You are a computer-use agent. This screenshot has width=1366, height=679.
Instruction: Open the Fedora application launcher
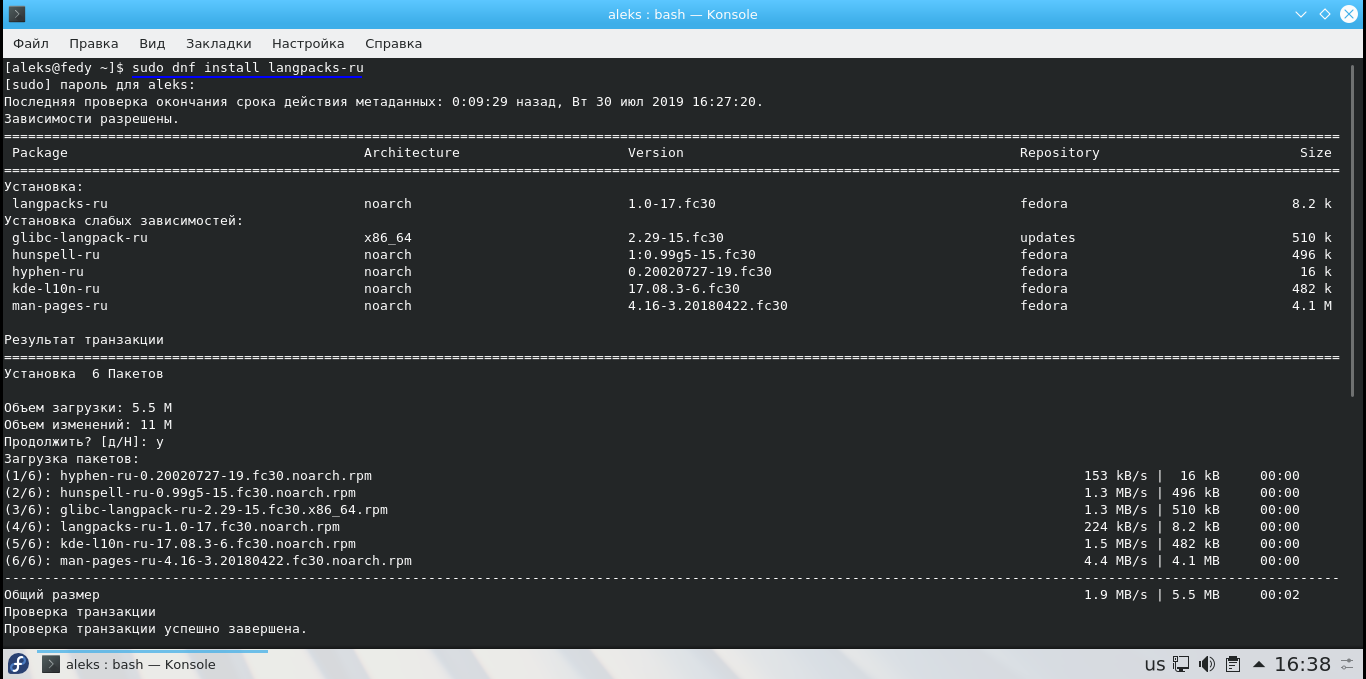[18, 664]
